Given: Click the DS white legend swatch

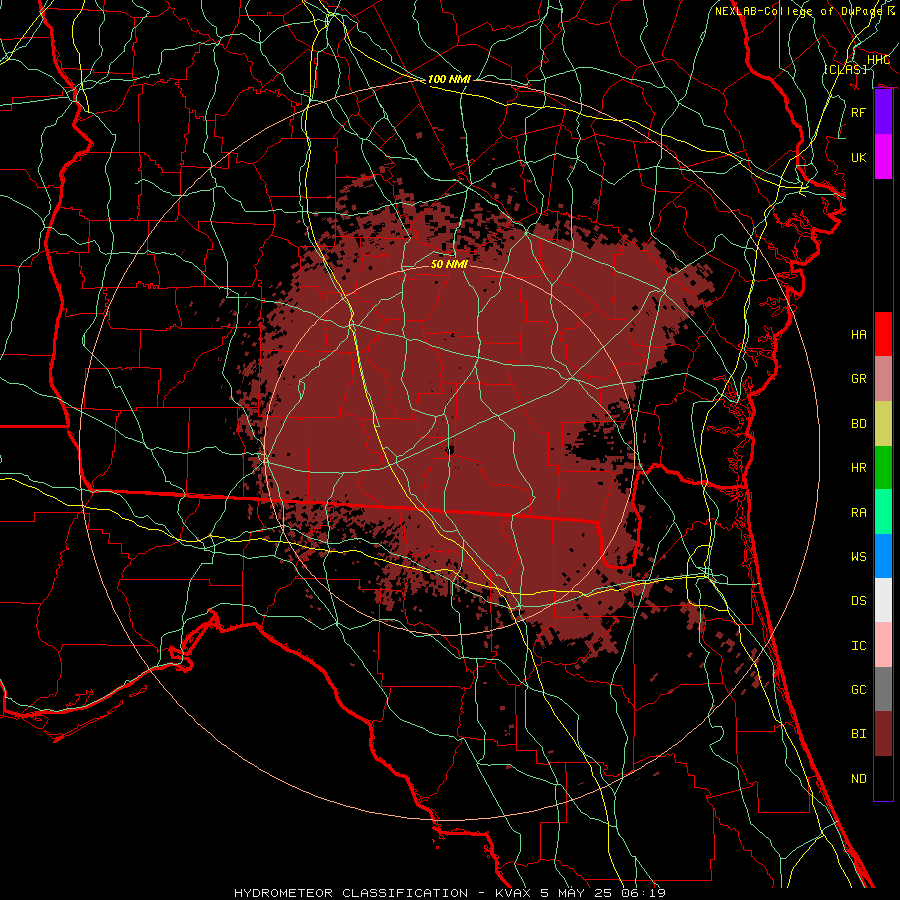Looking at the screenshot, I should pyautogui.click(x=883, y=600).
